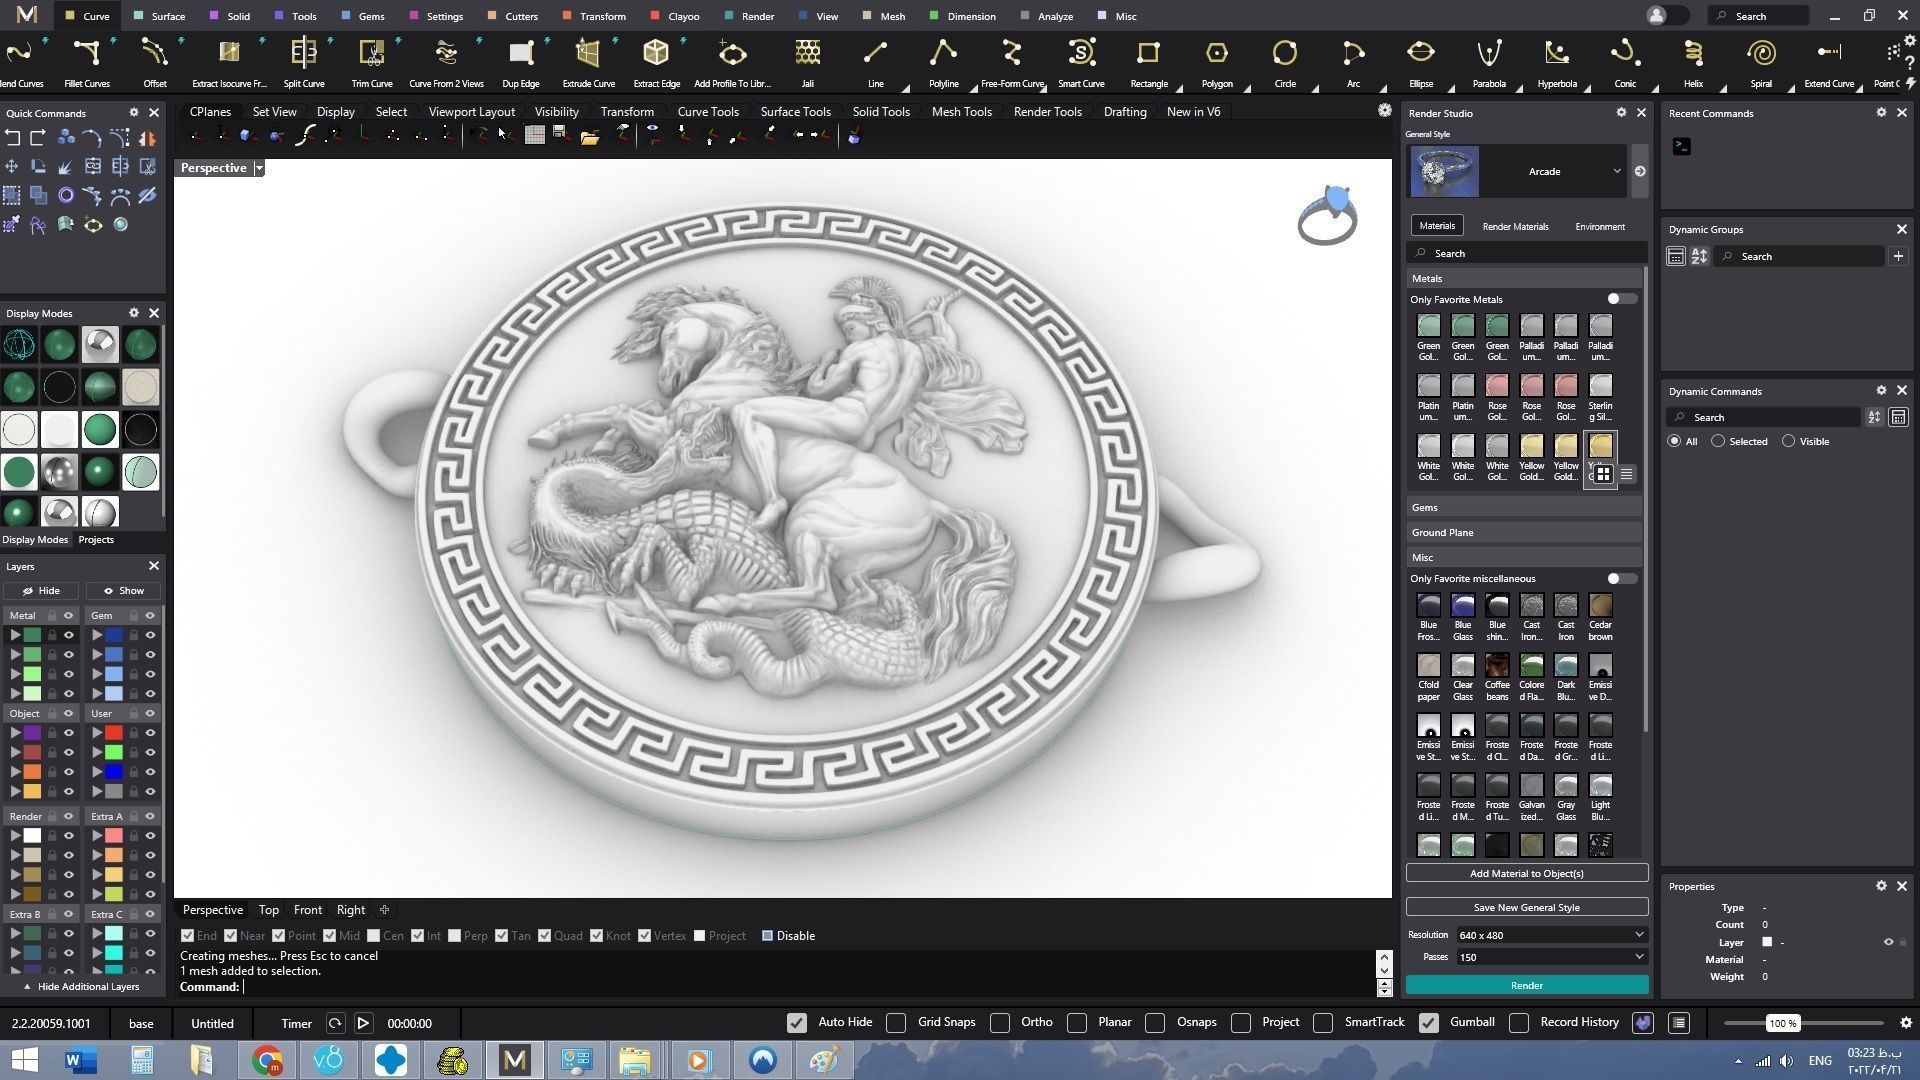The image size is (1920, 1080).
Task: Switch to the Environment tab
Action: (1599, 227)
